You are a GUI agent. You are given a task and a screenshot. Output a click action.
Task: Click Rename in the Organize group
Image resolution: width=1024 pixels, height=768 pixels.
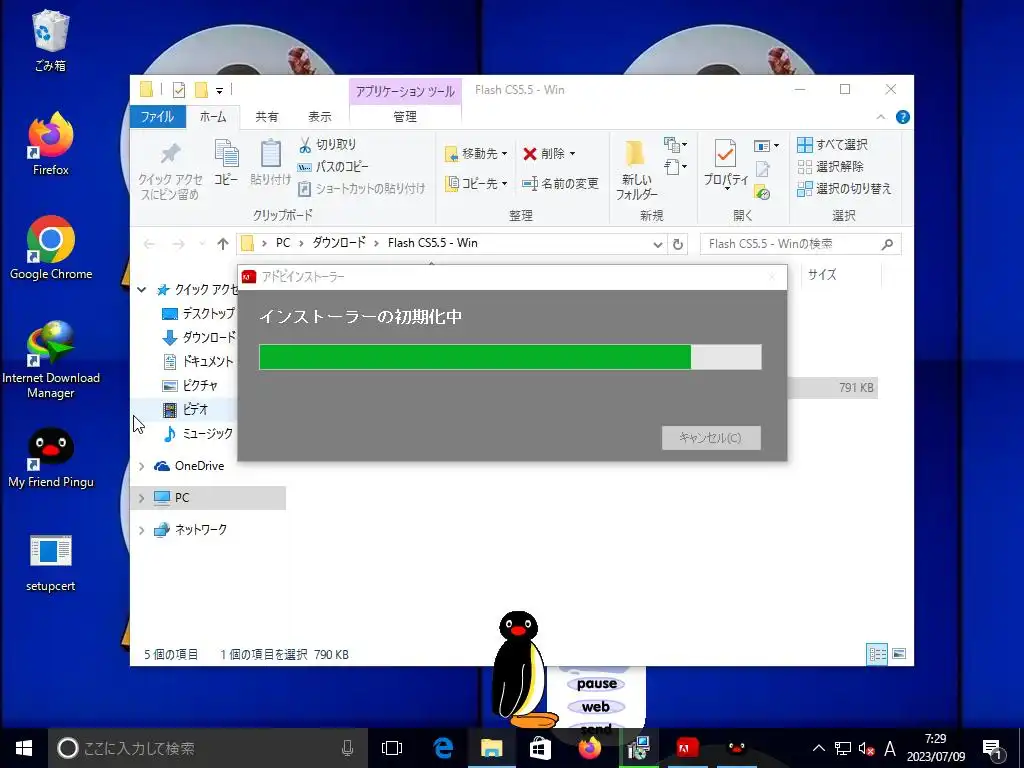[x=560, y=184]
